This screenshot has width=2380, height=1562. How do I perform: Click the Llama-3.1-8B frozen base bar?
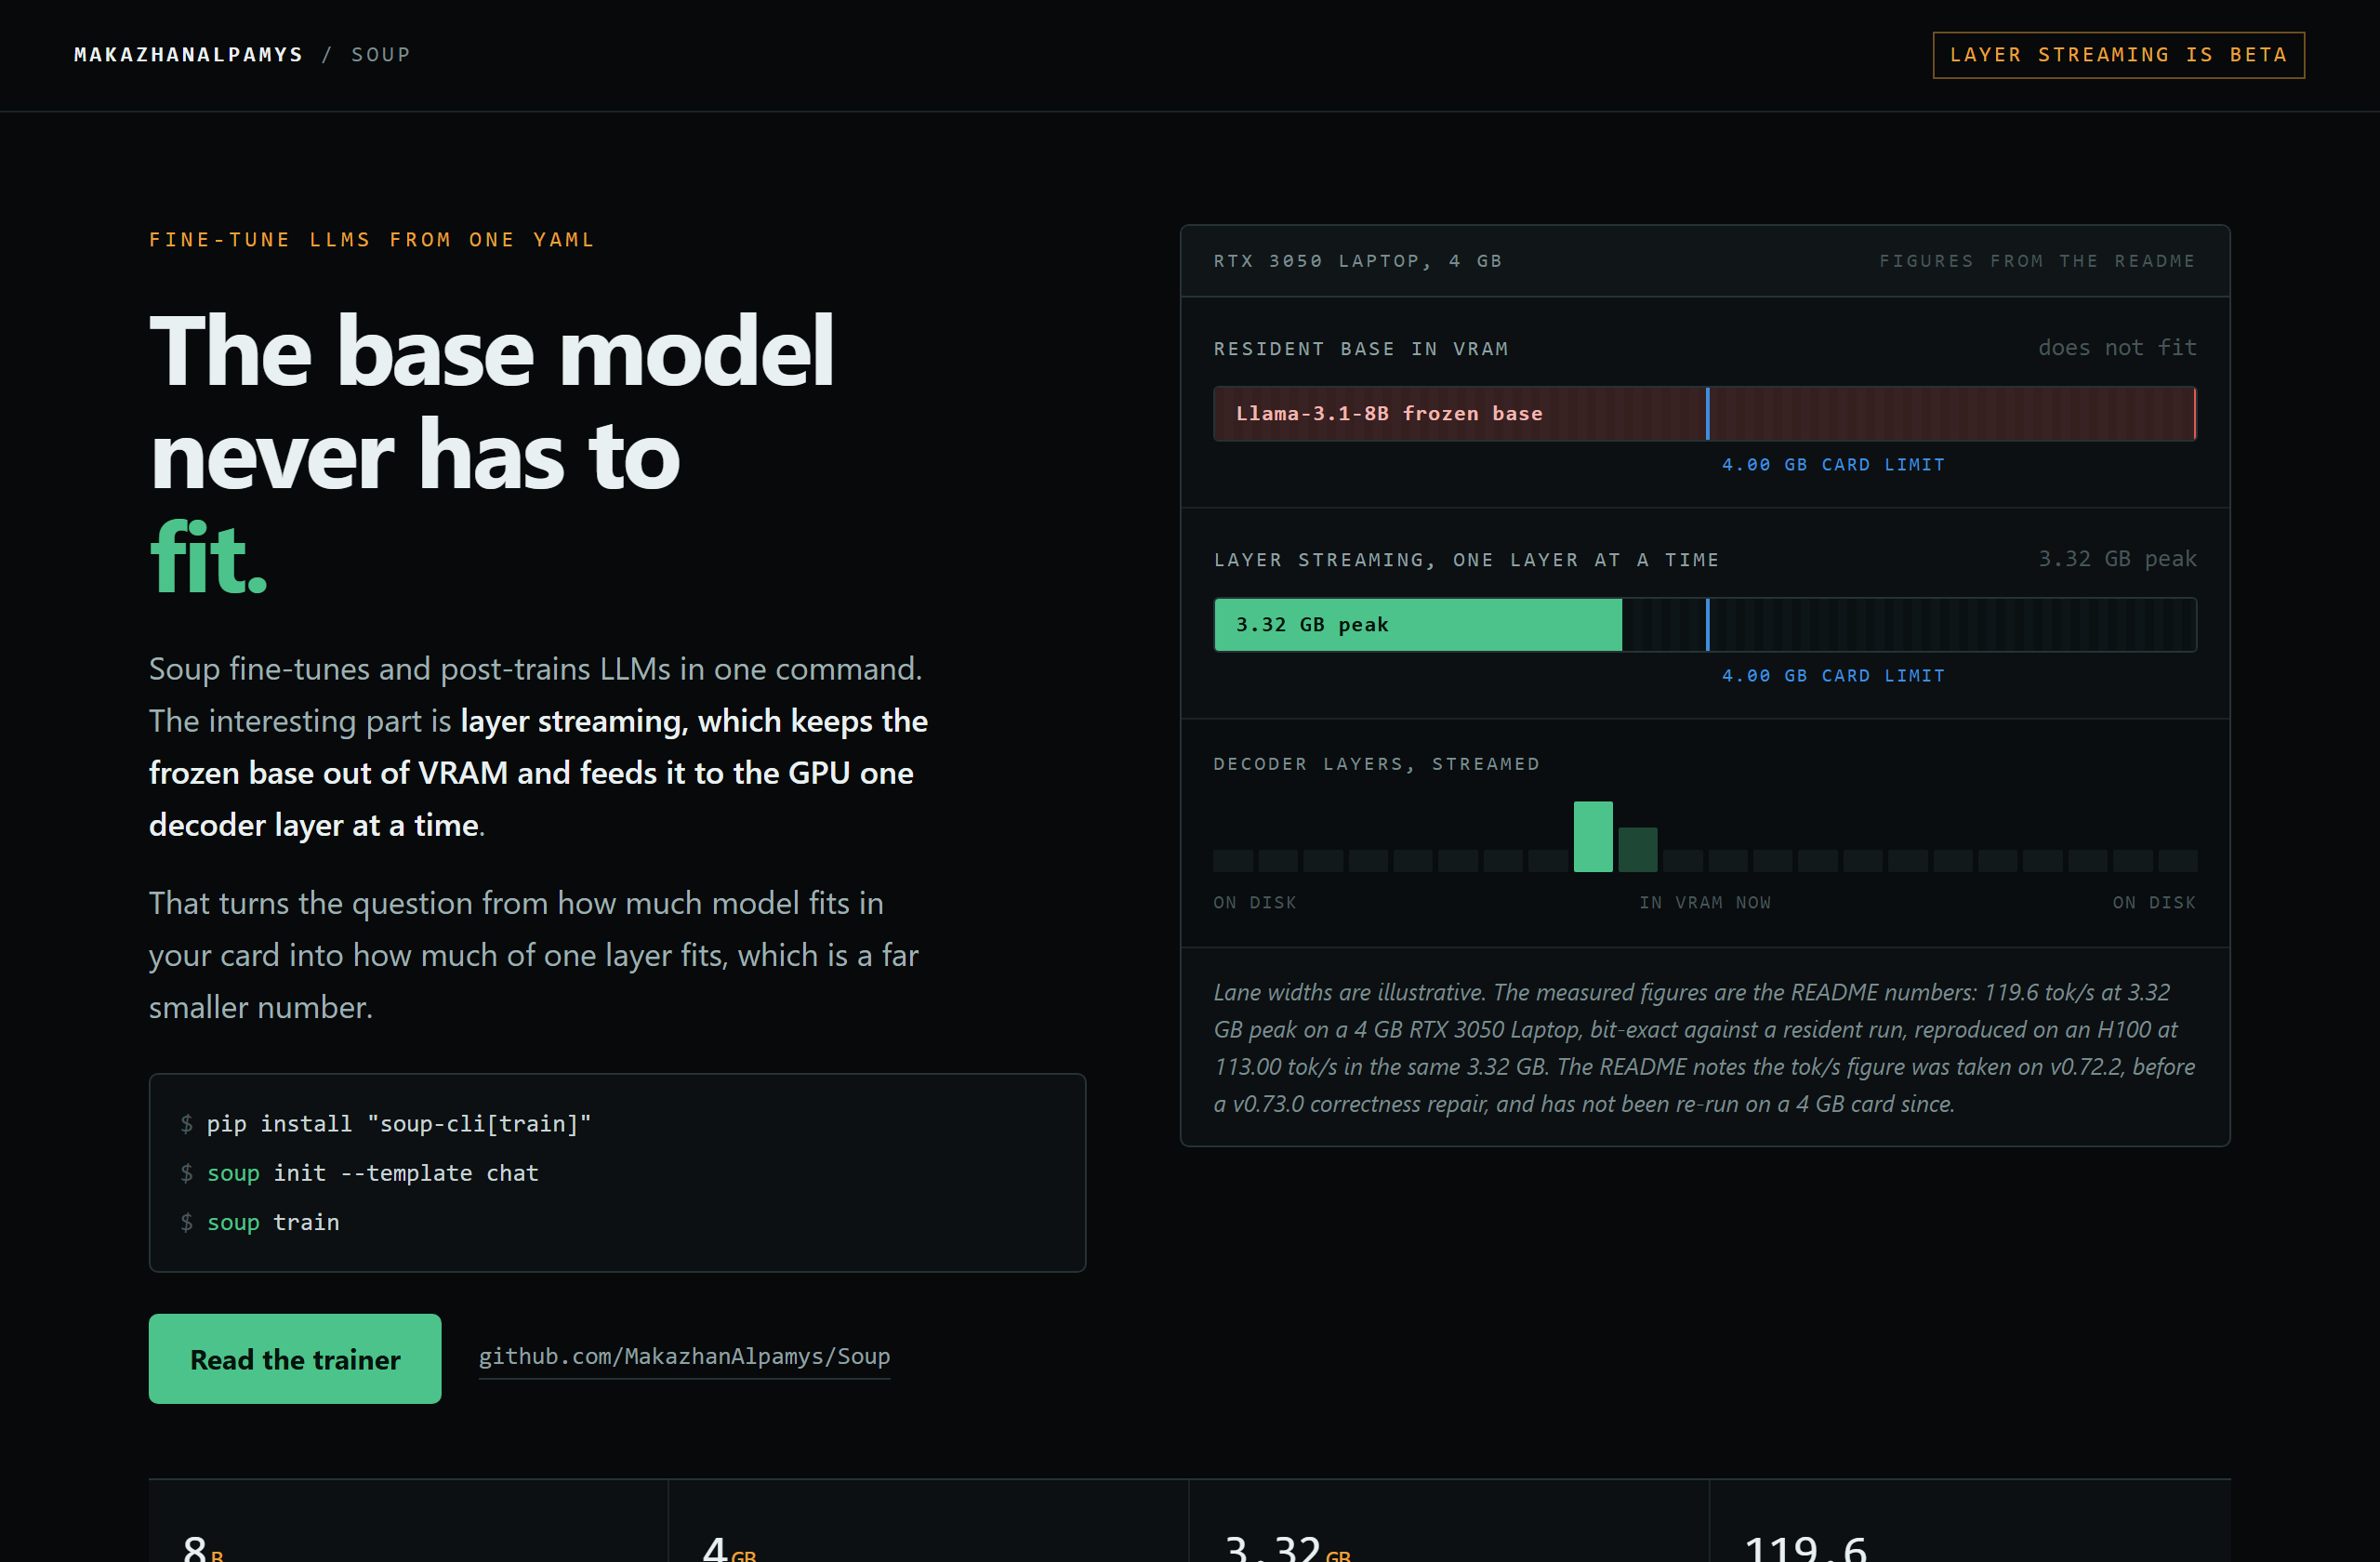tap(1704, 413)
